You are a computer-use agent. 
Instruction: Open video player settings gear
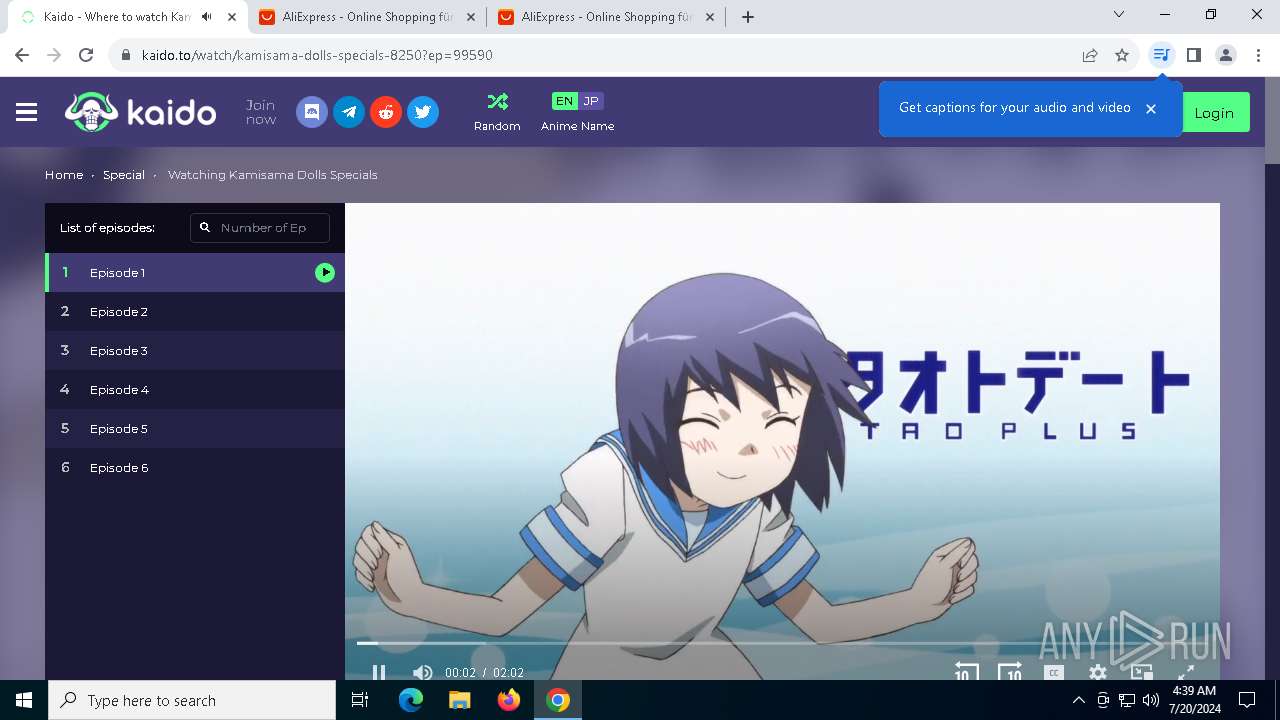pos(1098,673)
